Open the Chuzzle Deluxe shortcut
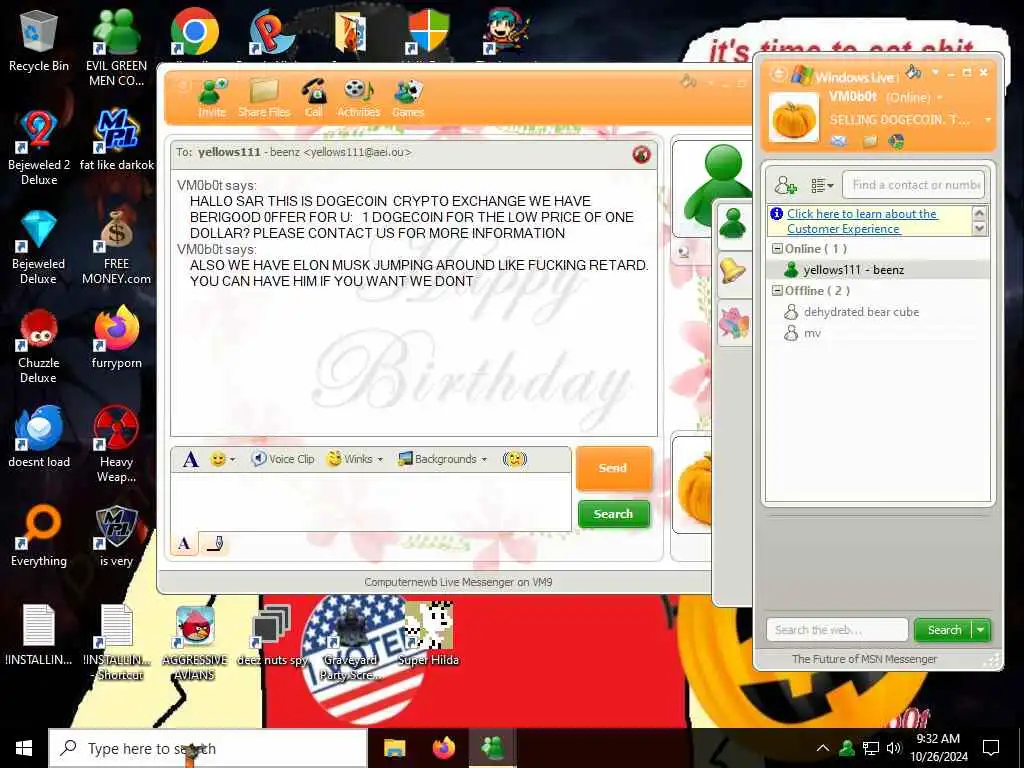The width and height of the screenshot is (1024, 768). click(x=39, y=345)
